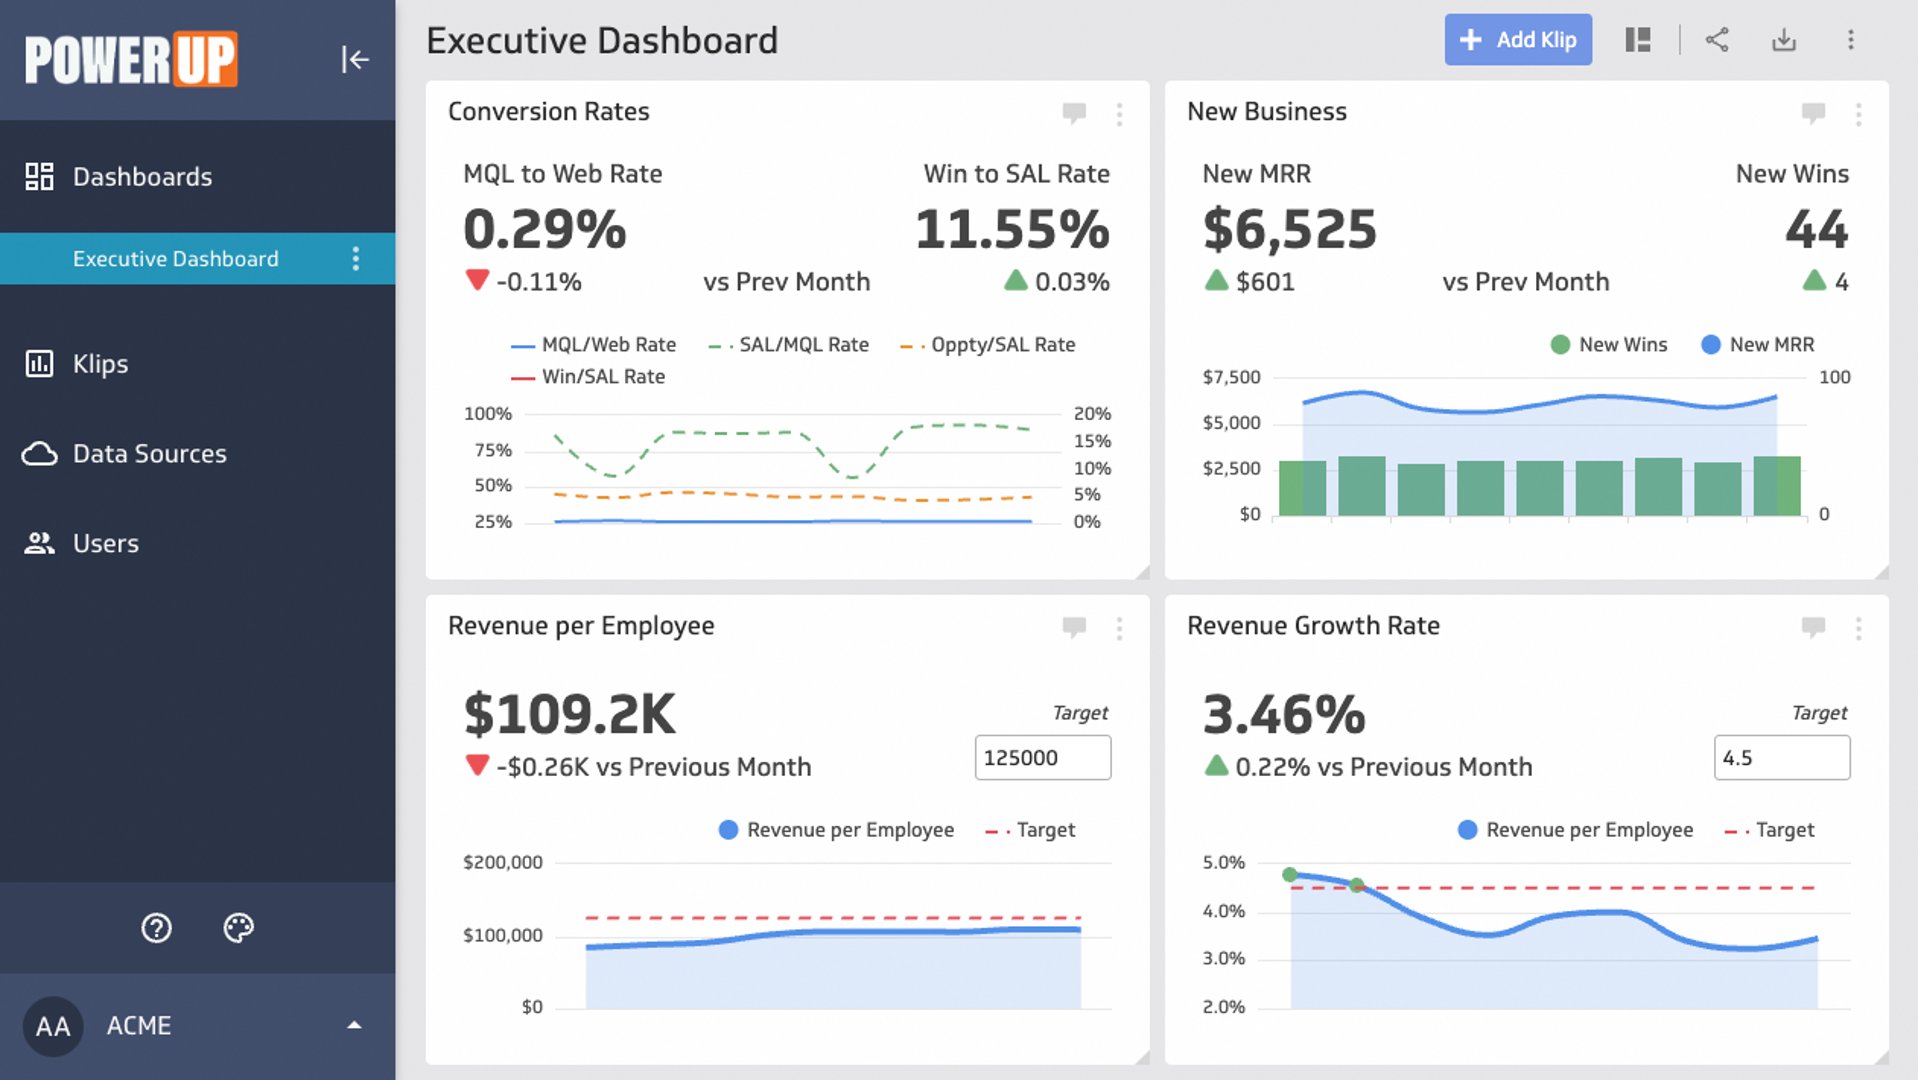Open the three-dot menu for New Business widget
This screenshot has width=1918, height=1080.
[x=1857, y=114]
